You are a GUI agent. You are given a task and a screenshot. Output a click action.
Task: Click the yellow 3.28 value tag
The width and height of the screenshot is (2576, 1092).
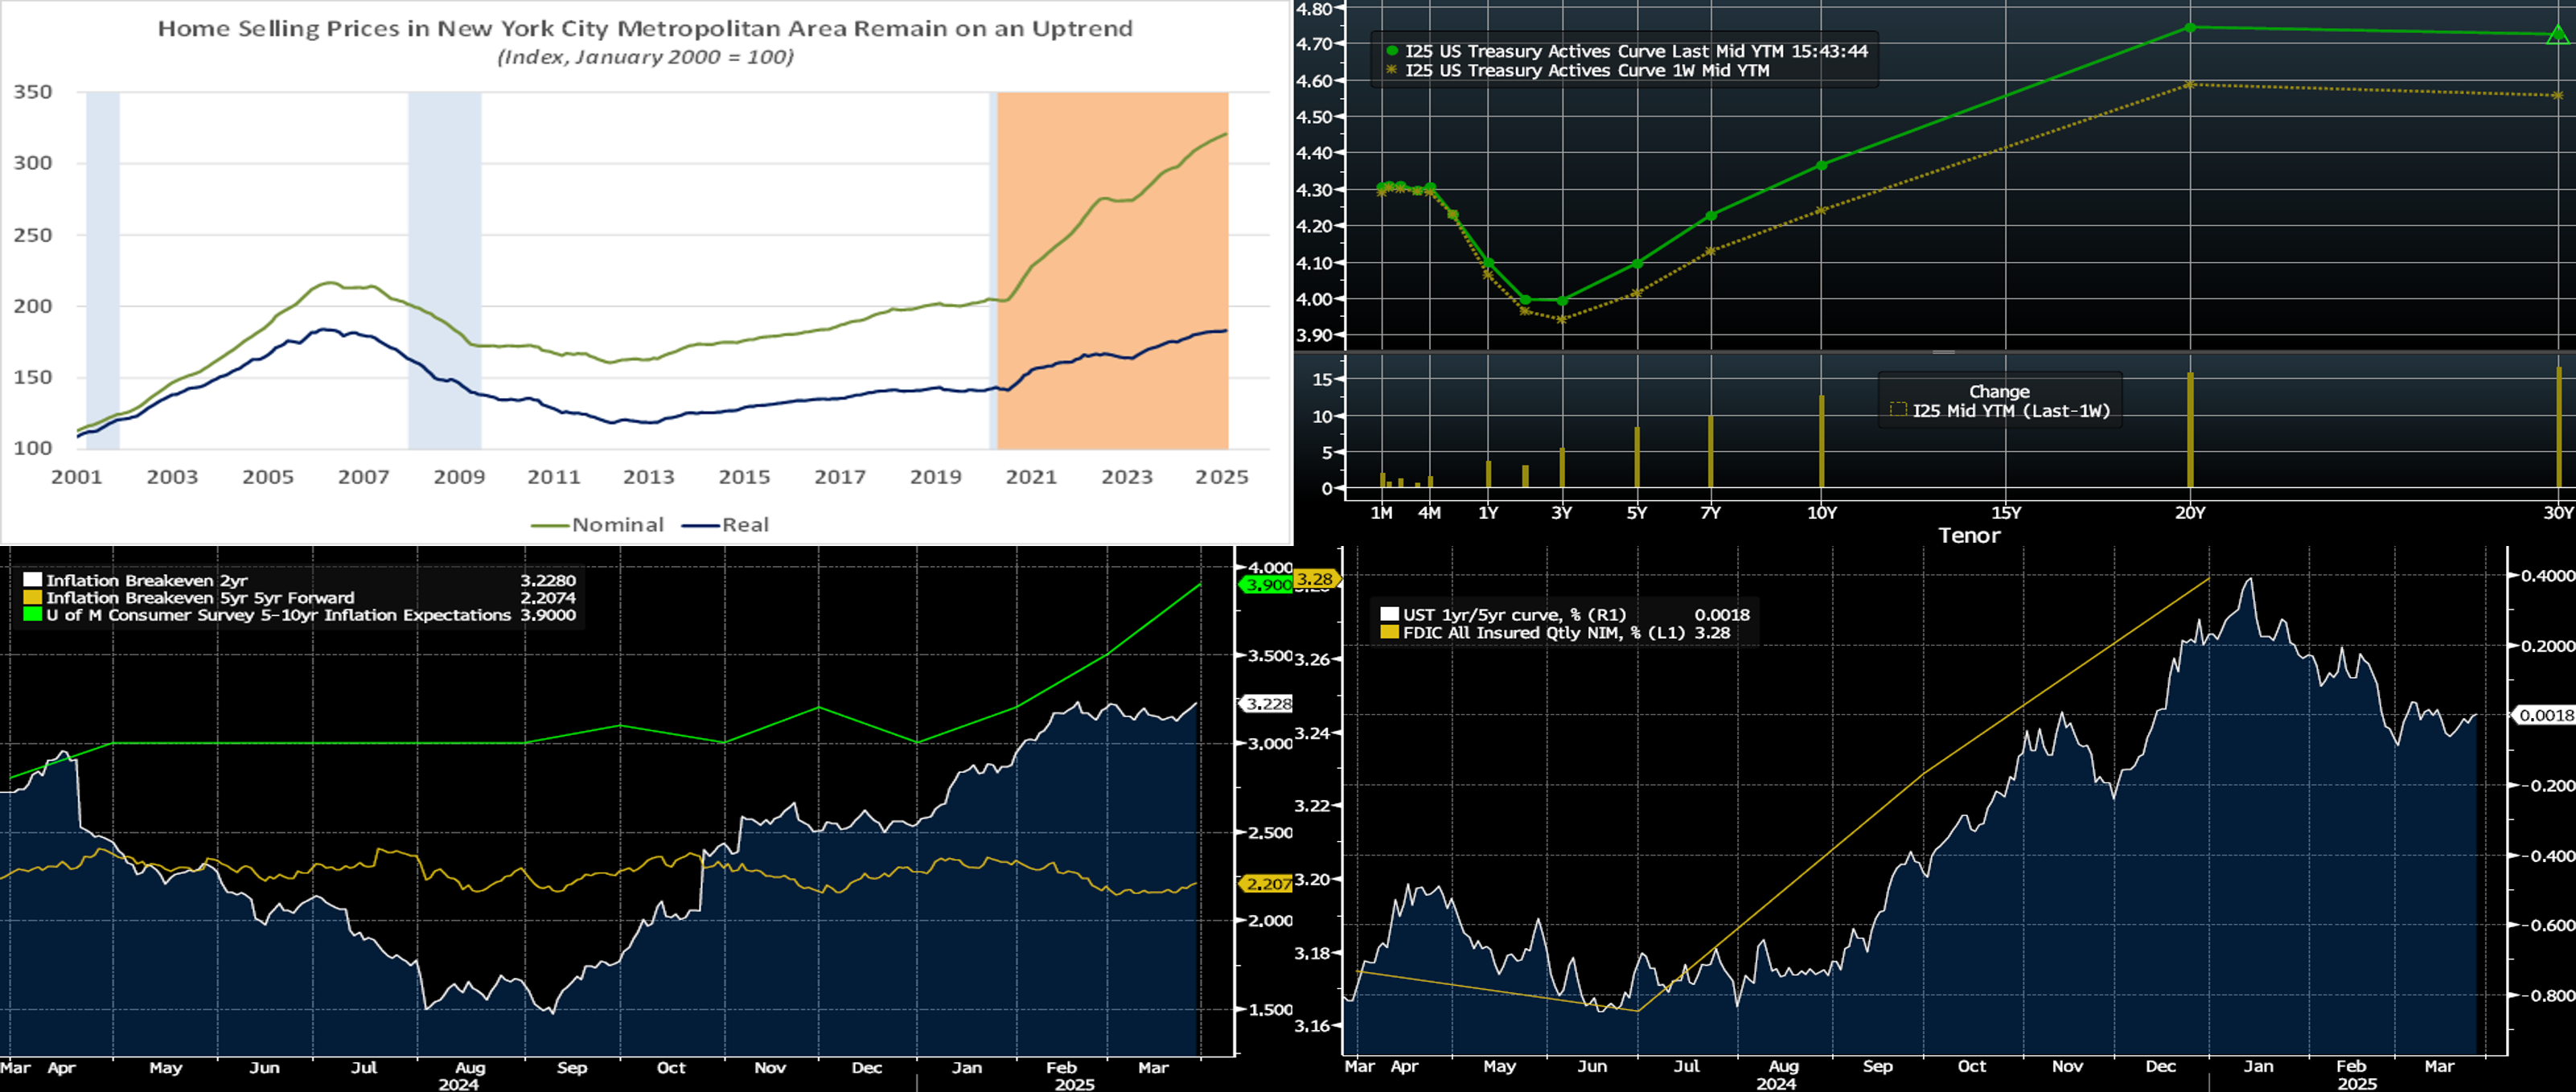click(x=1316, y=579)
